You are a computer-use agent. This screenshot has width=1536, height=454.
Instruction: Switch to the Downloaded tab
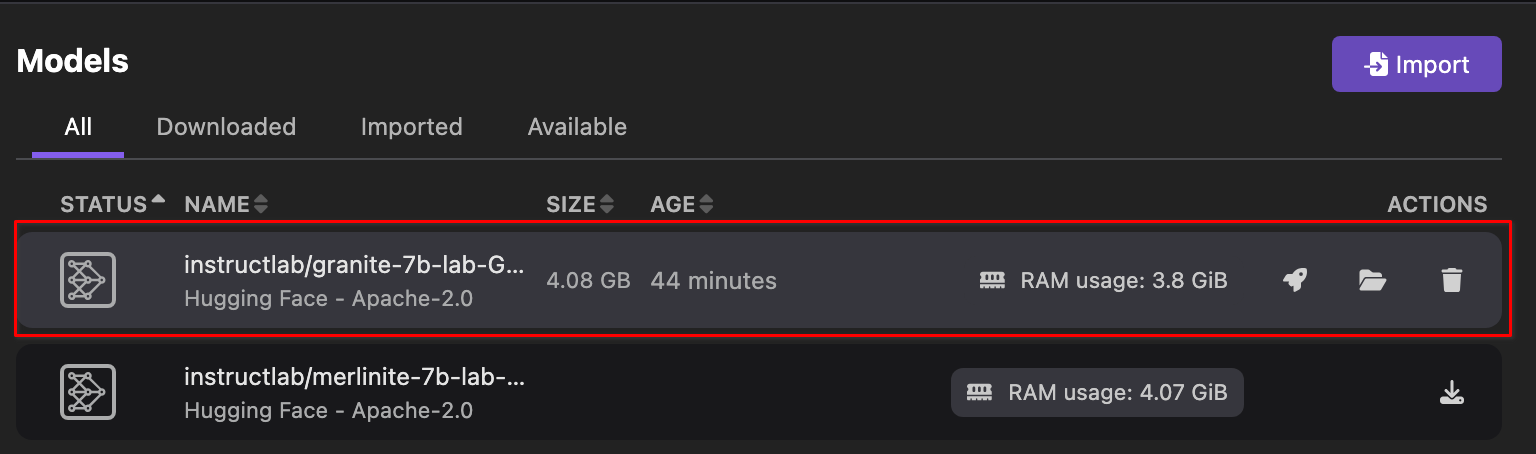226,127
